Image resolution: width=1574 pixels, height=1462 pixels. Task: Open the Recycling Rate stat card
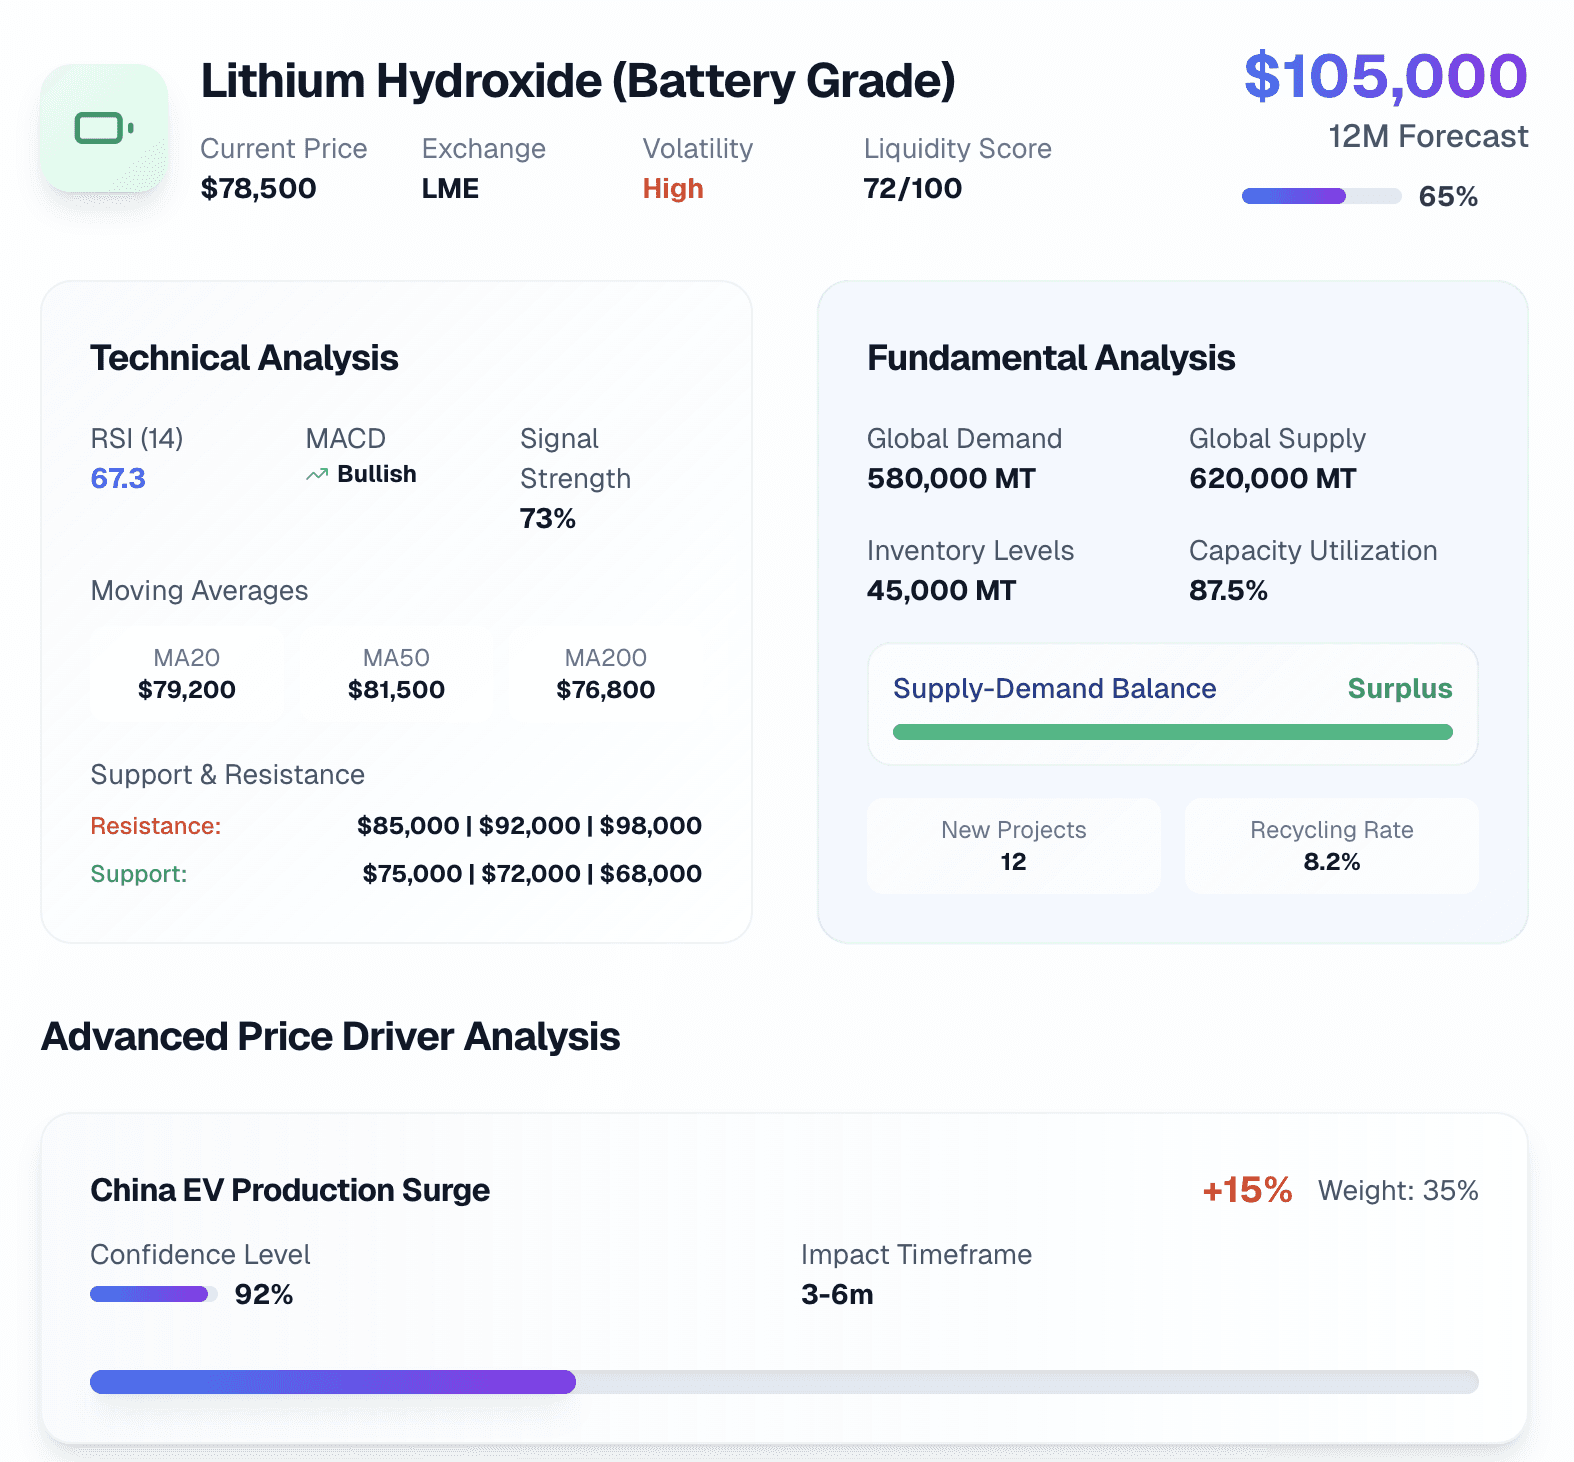[1331, 846]
